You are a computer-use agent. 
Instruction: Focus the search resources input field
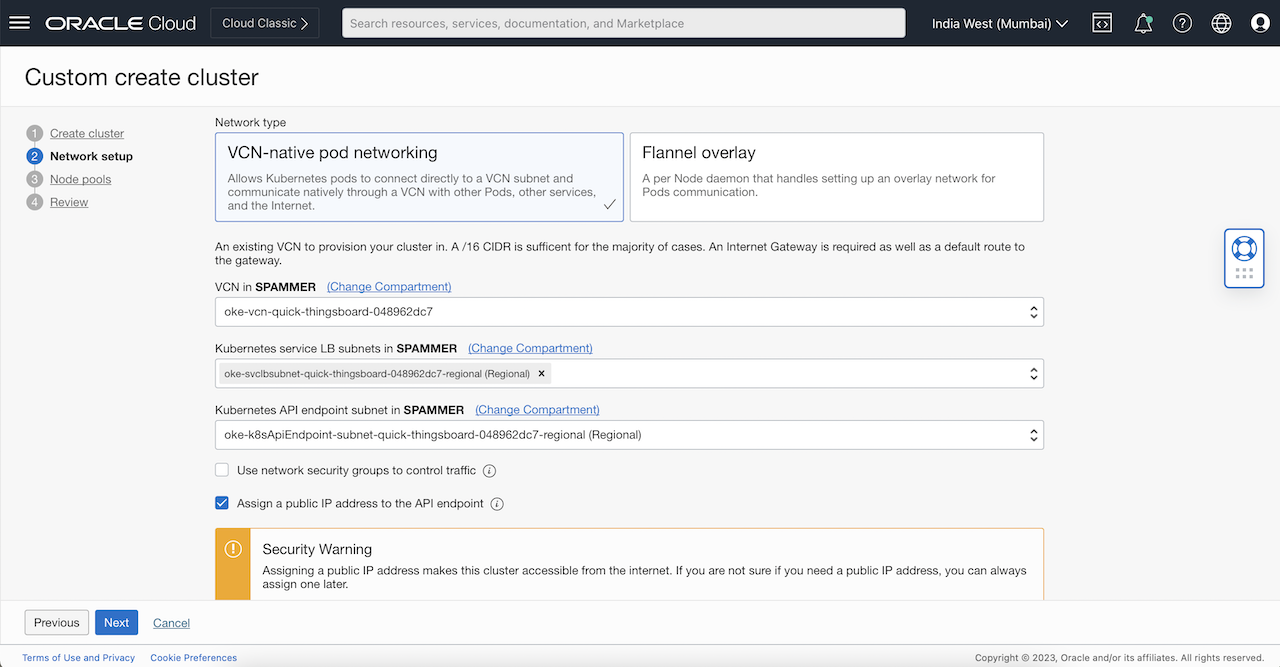point(623,23)
